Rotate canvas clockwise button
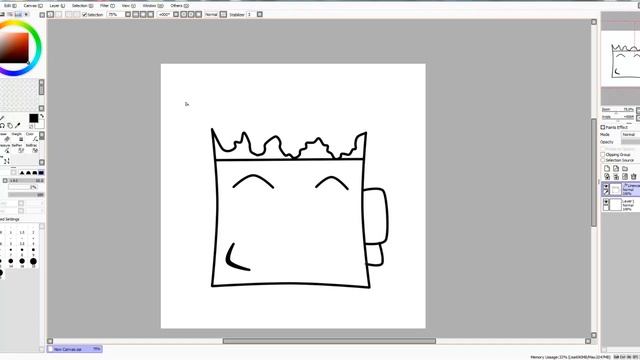This screenshot has height=360, width=640. (191, 14)
